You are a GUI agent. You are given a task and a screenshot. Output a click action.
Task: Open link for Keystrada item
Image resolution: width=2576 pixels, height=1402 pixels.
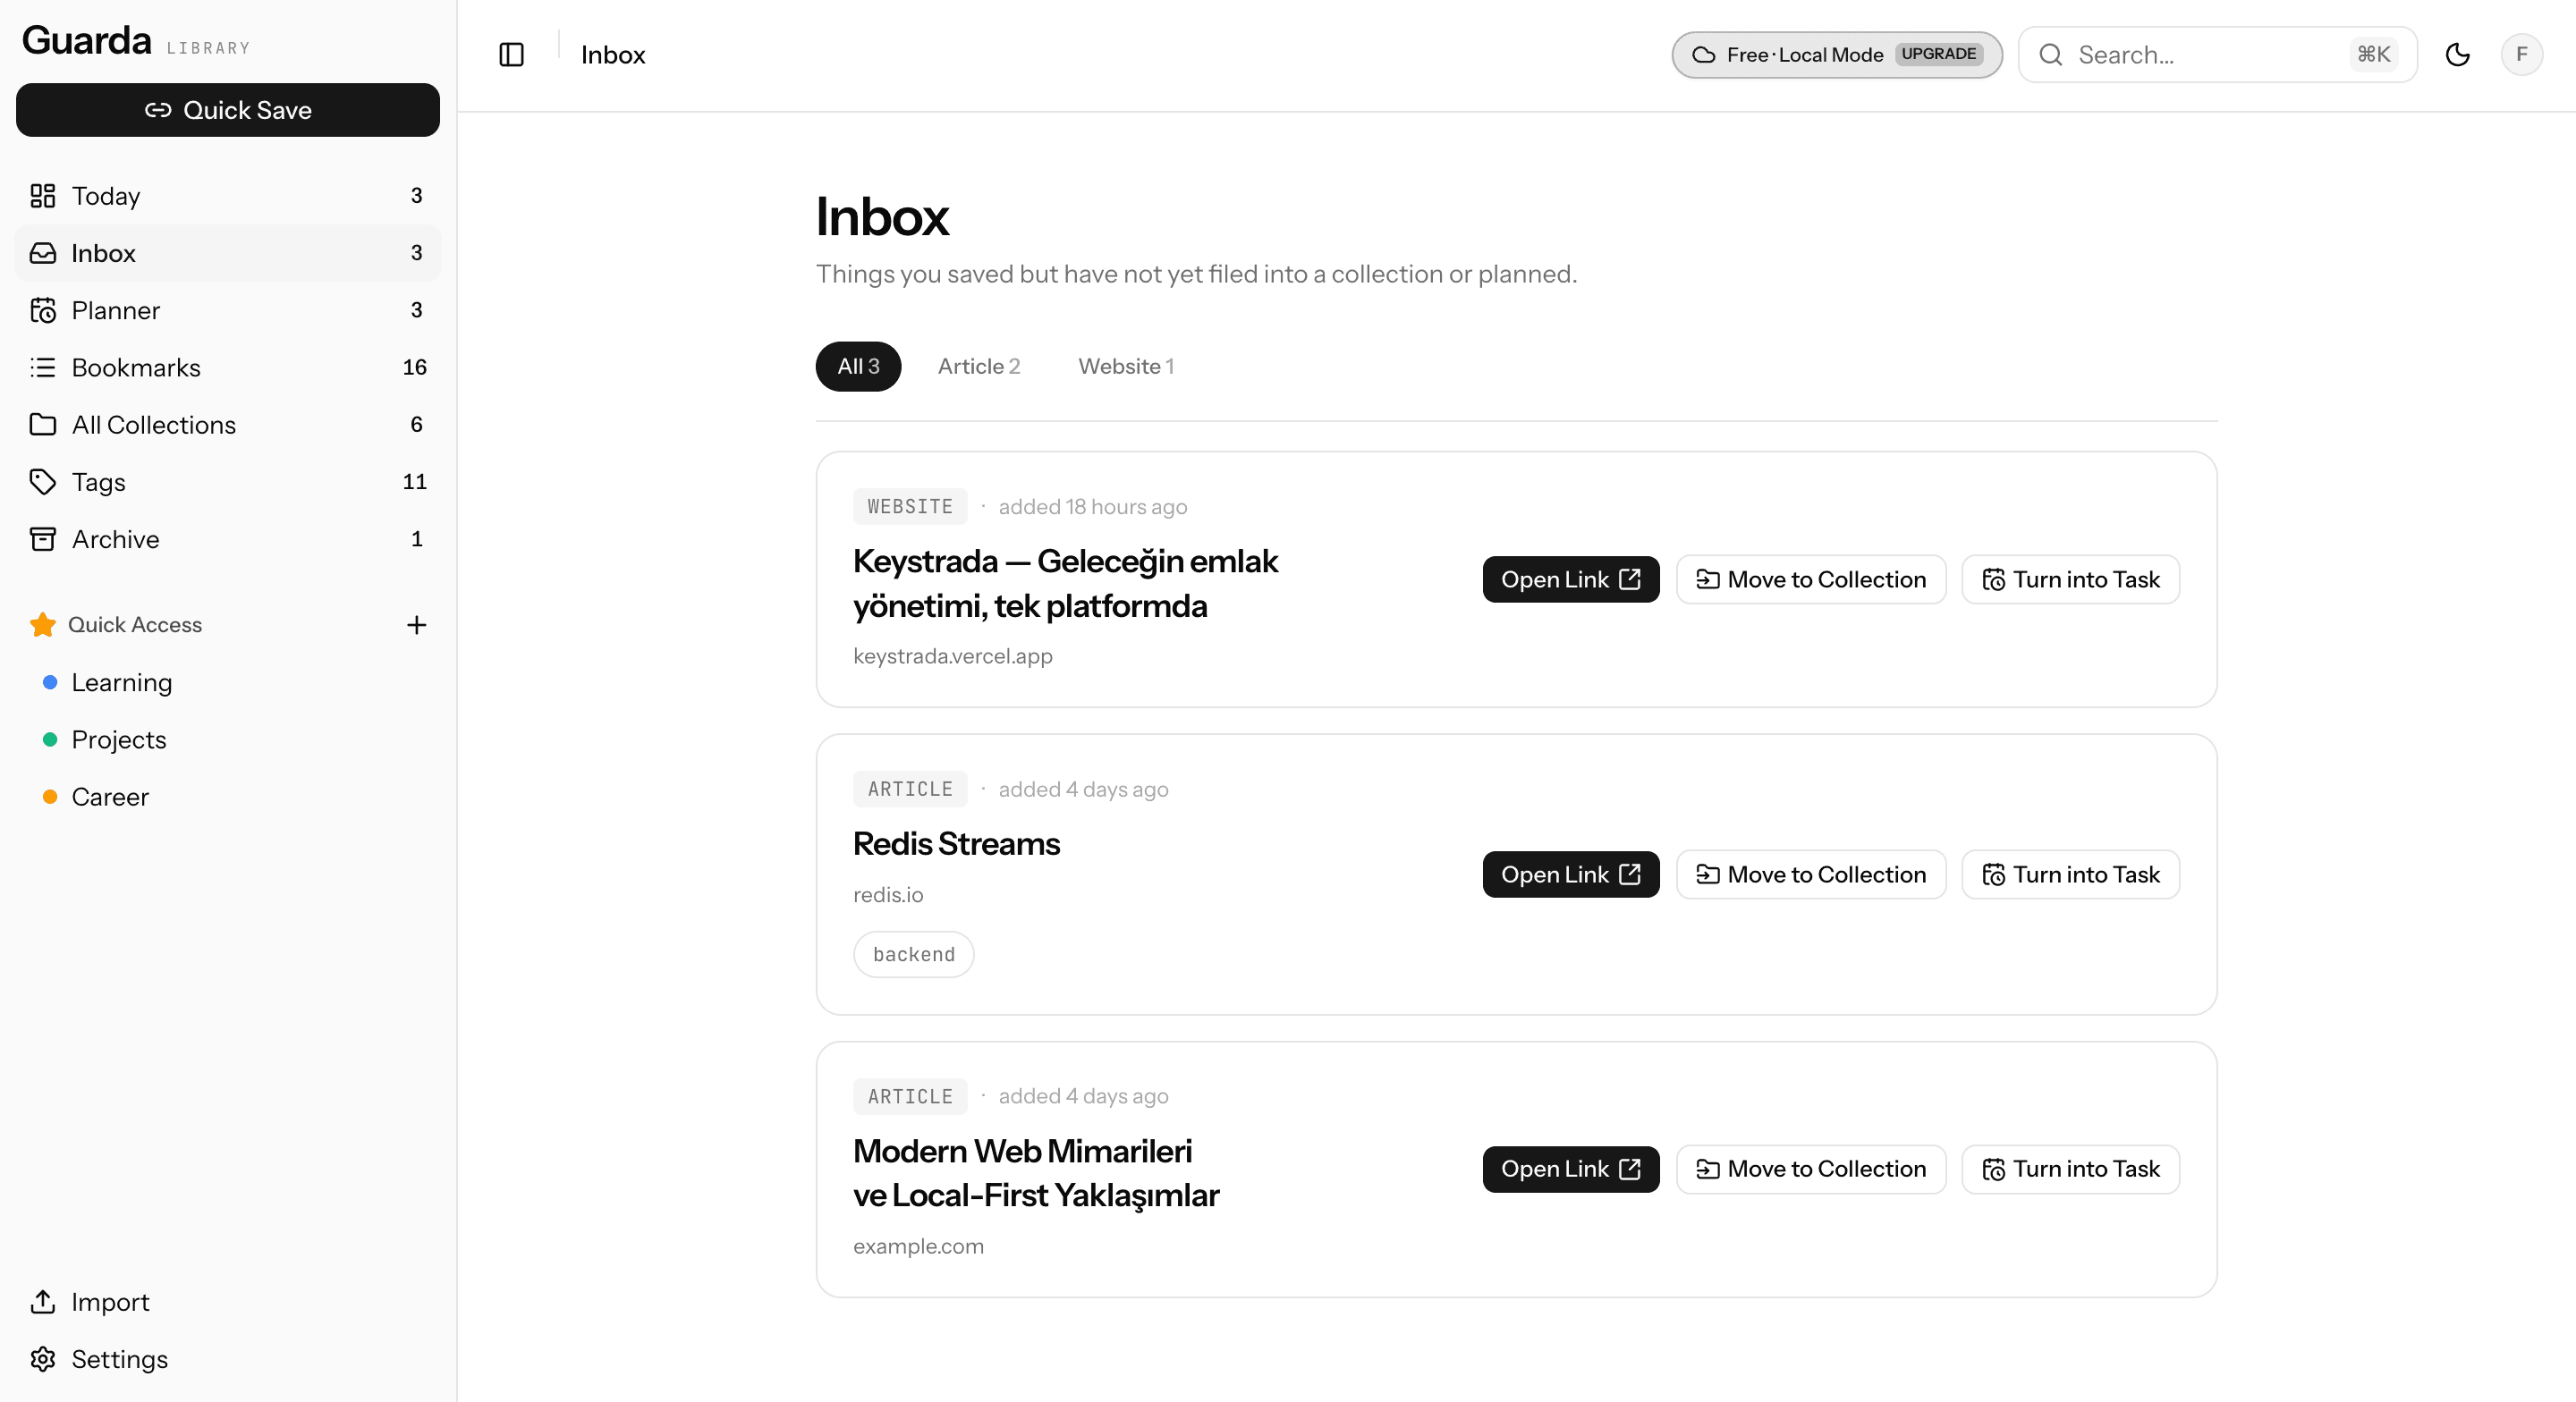click(x=1570, y=580)
